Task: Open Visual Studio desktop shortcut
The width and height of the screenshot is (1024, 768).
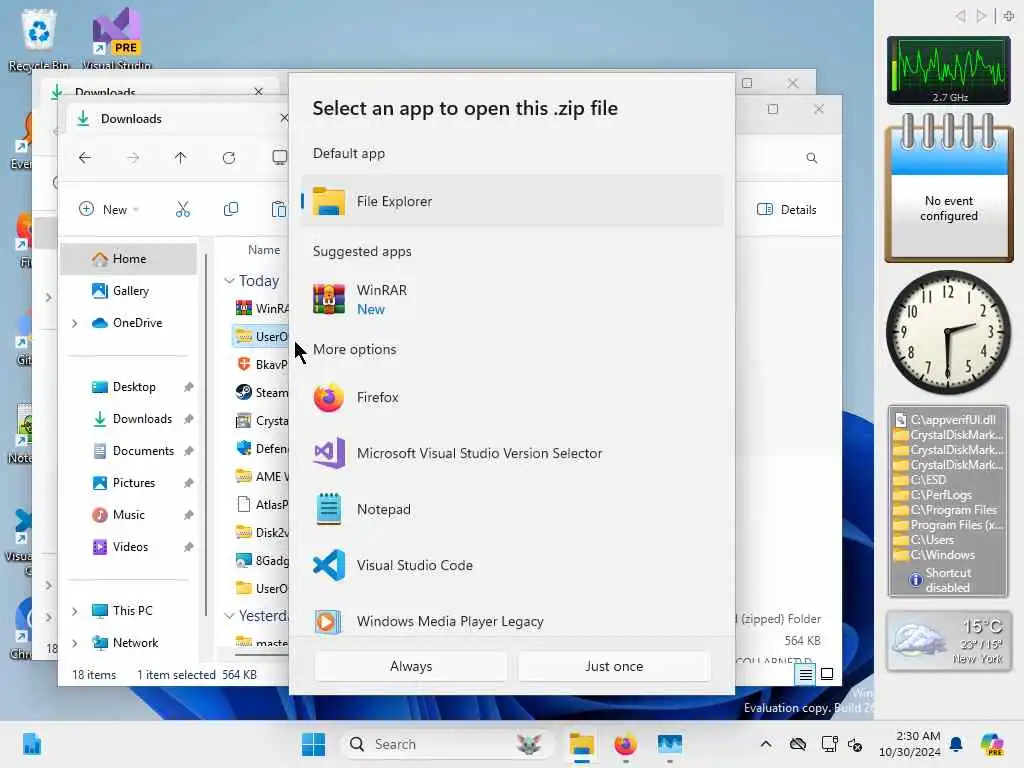Action: coord(117,38)
